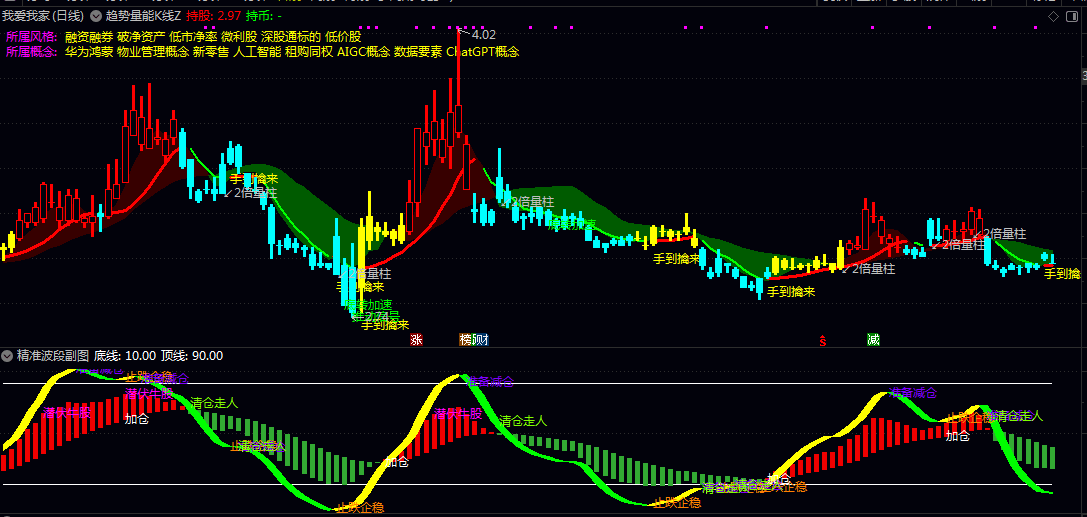The height and width of the screenshot is (517, 1087).
Task: Click the 涨 marker badge
Action: pyautogui.click(x=416, y=340)
